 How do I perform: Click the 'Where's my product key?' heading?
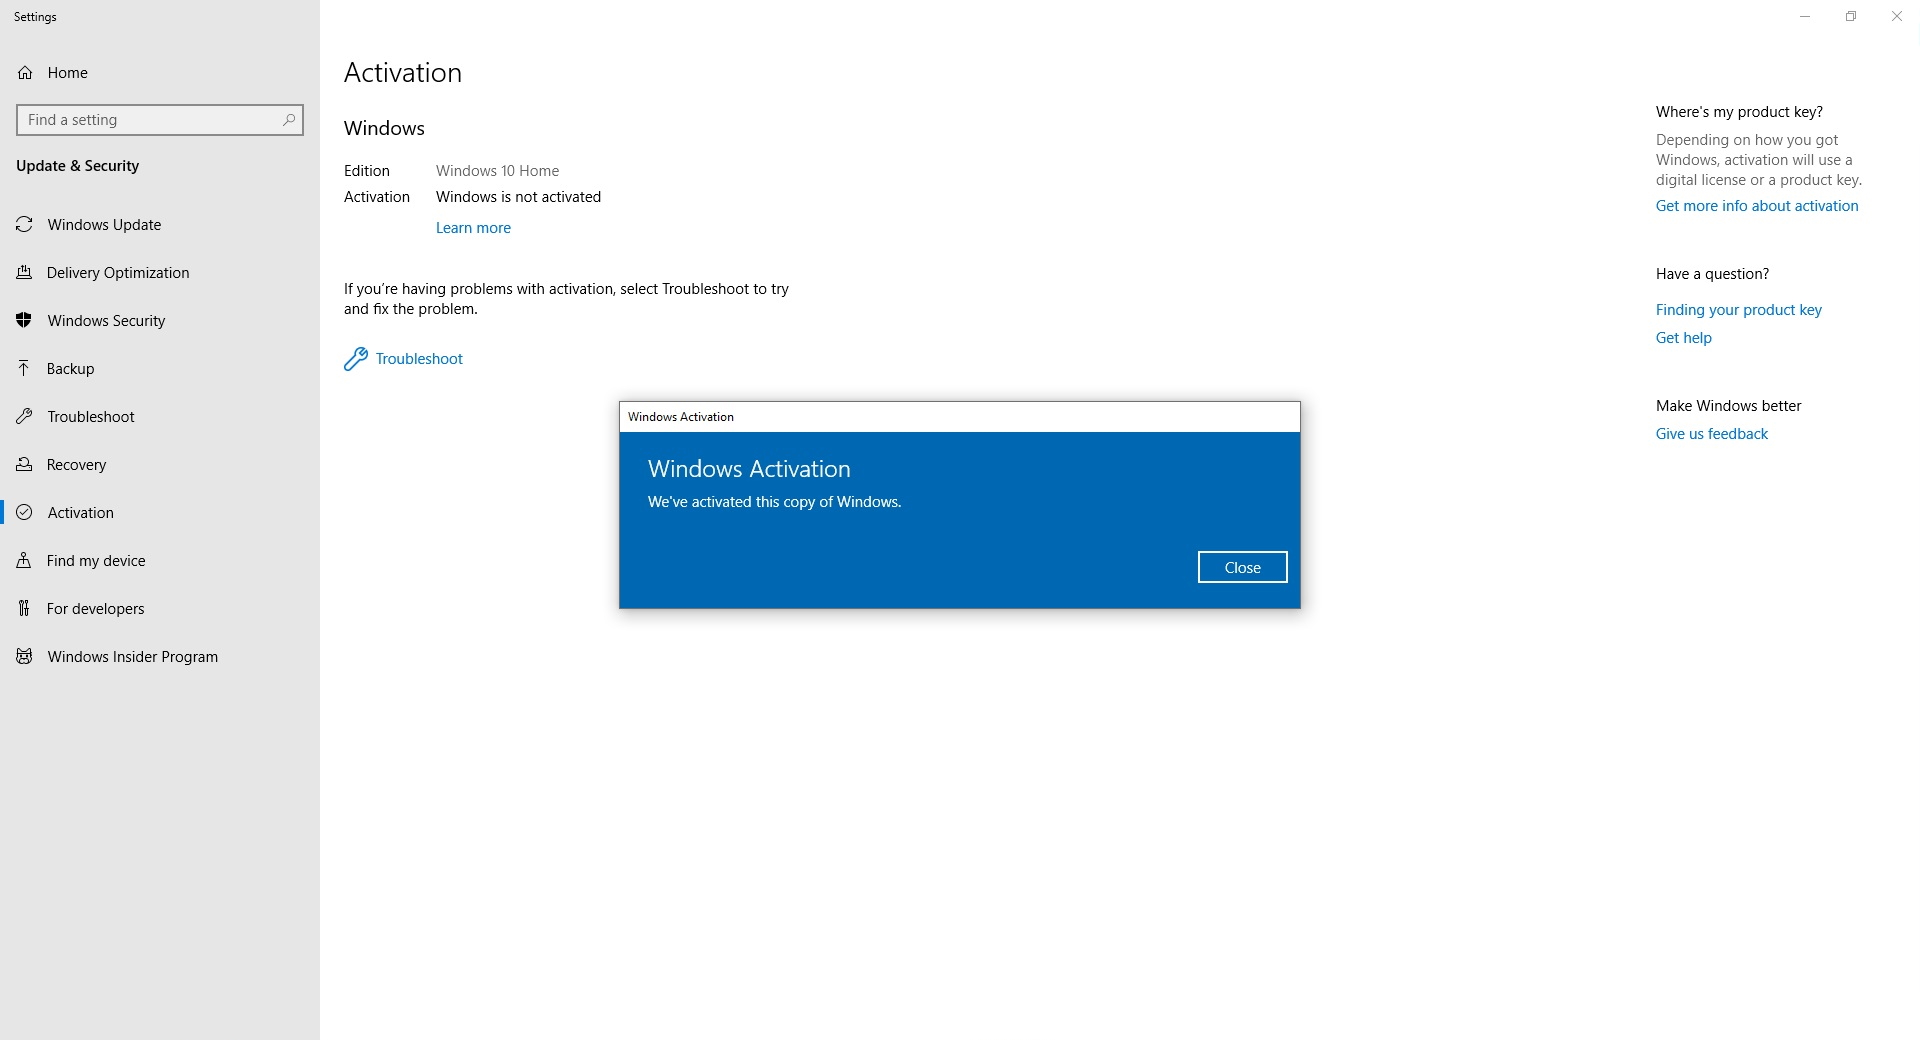coord(1739,112)
